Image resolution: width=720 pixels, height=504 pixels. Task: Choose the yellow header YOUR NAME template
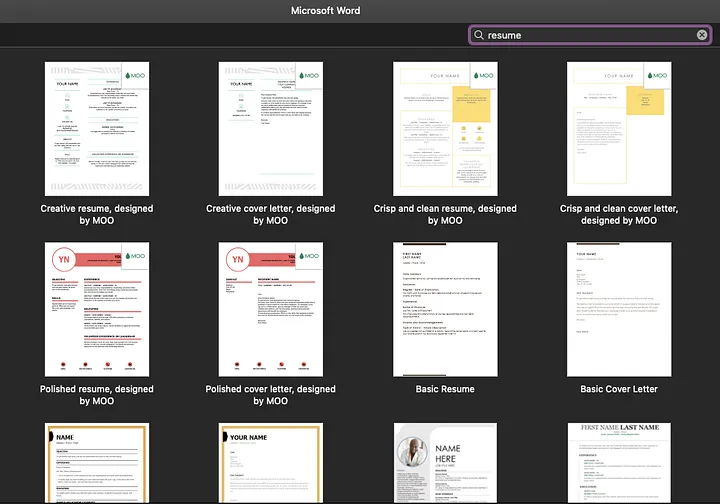270,463
